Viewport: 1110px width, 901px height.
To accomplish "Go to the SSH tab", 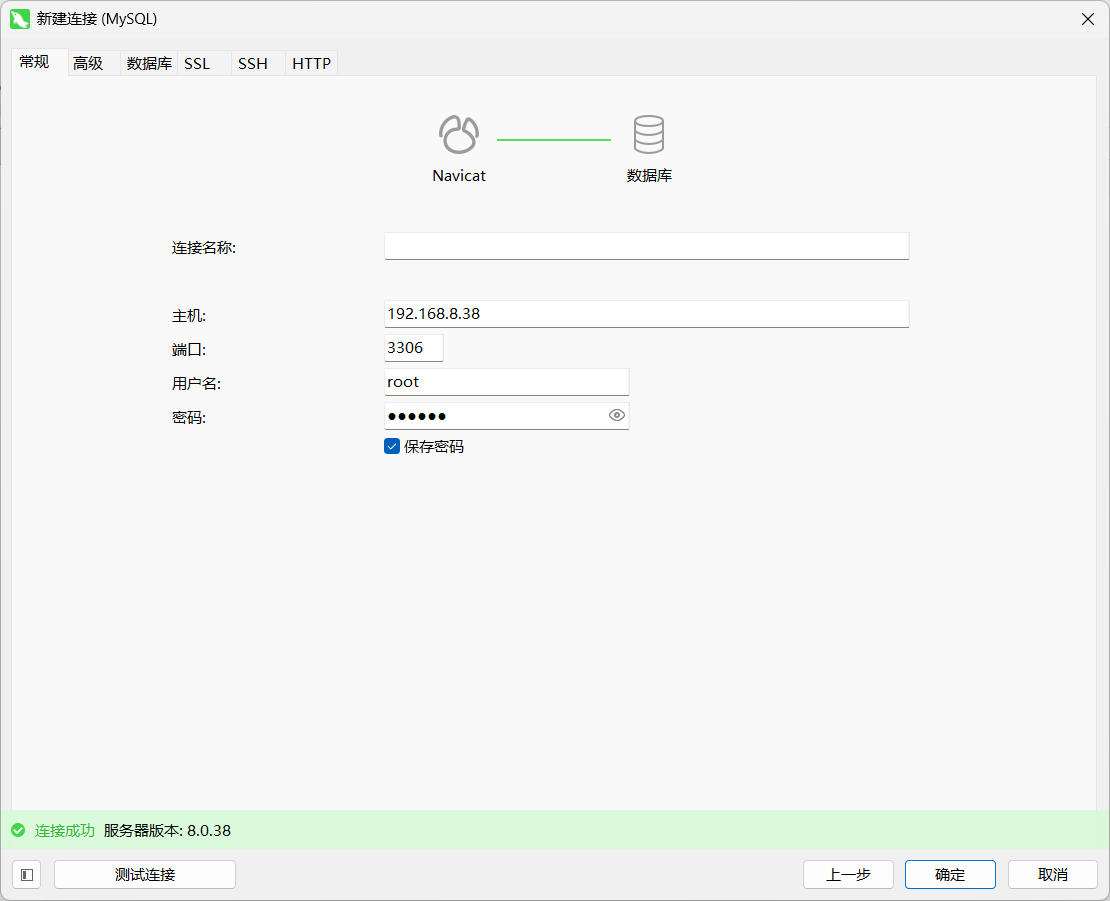I will [253, 63].
